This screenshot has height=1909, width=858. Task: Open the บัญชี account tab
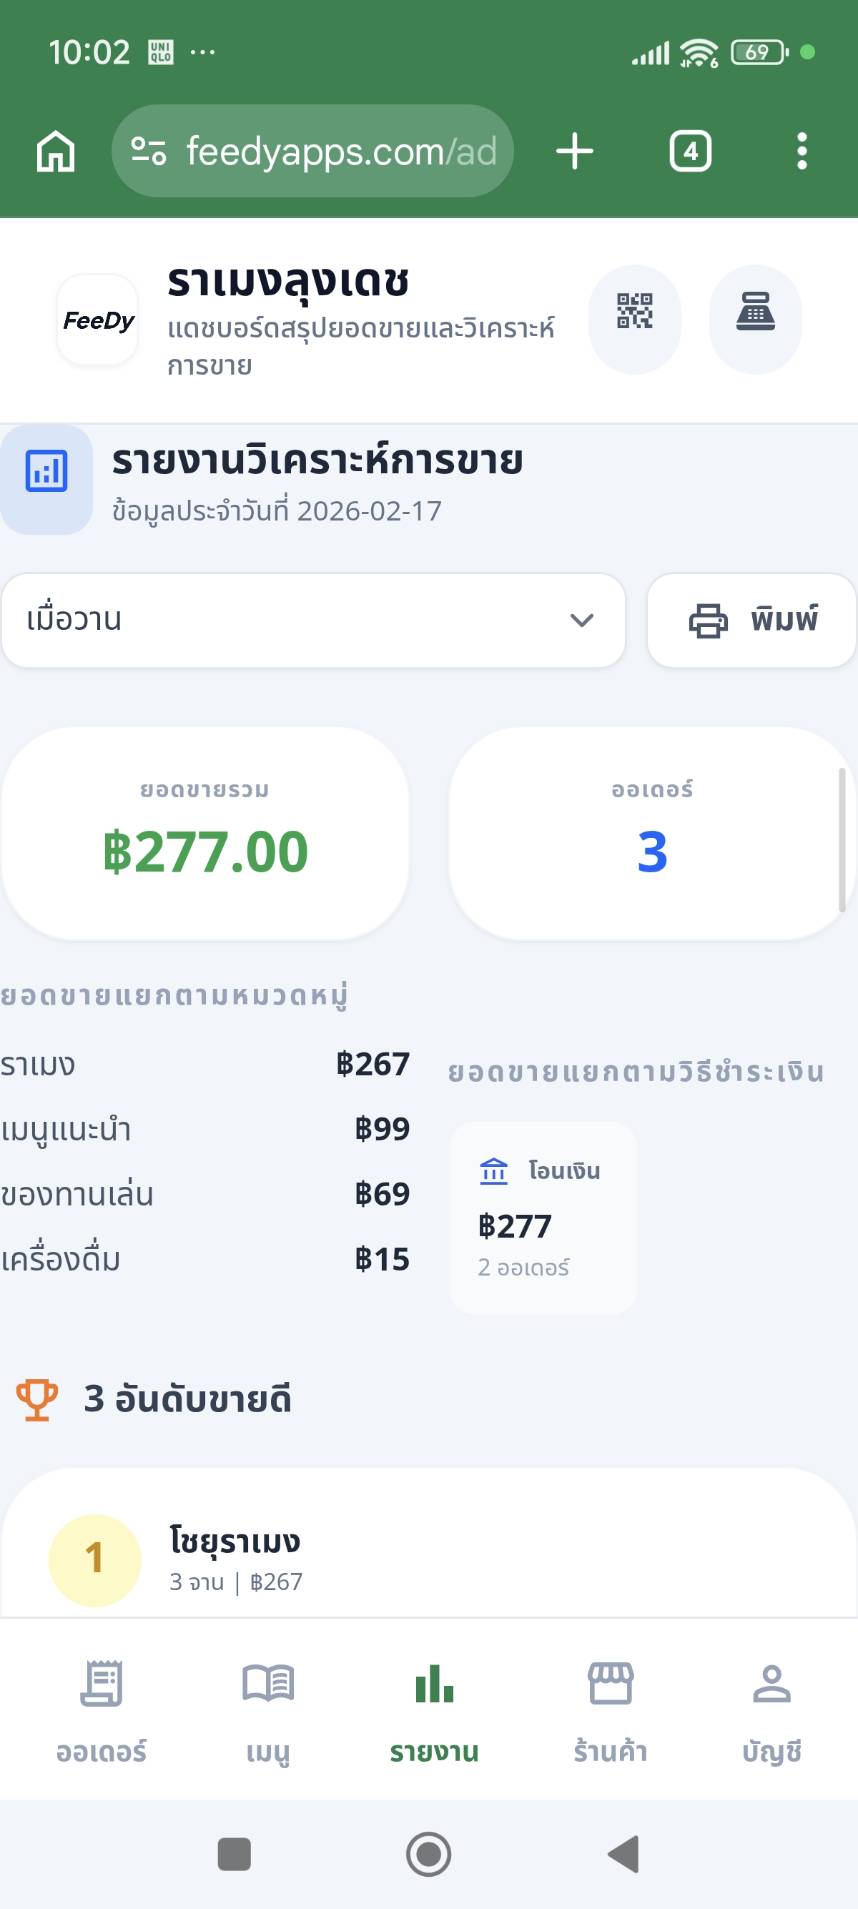(x=772, y=1709)
